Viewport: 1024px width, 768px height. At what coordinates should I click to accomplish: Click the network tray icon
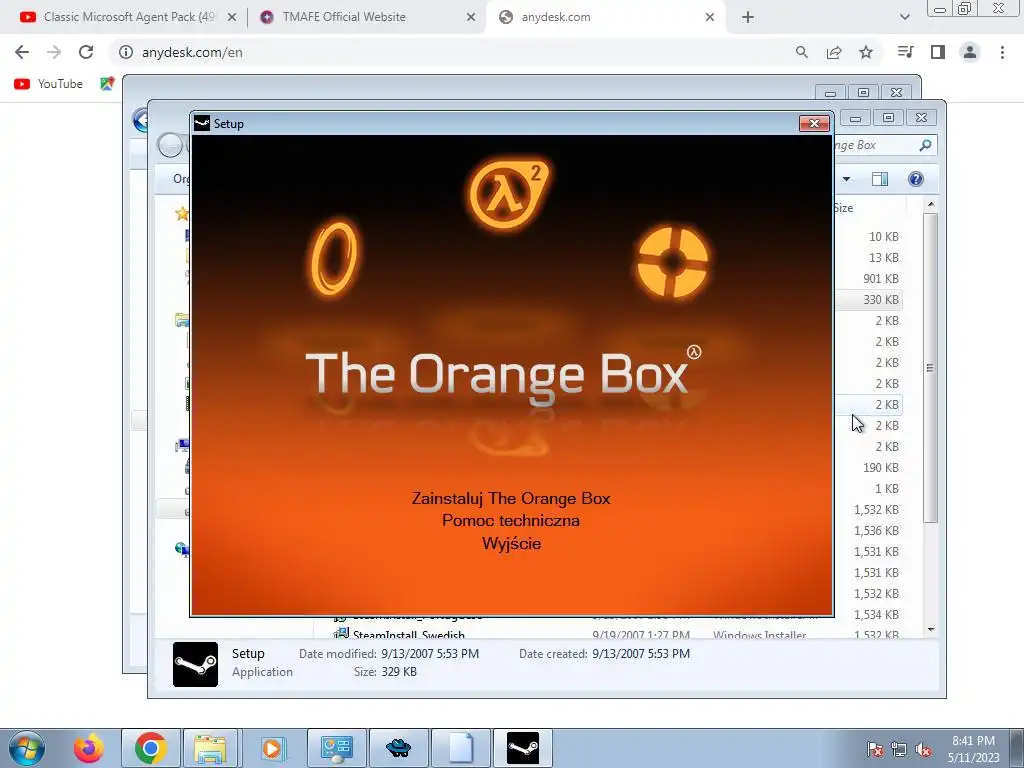click(x=899, y=749)
